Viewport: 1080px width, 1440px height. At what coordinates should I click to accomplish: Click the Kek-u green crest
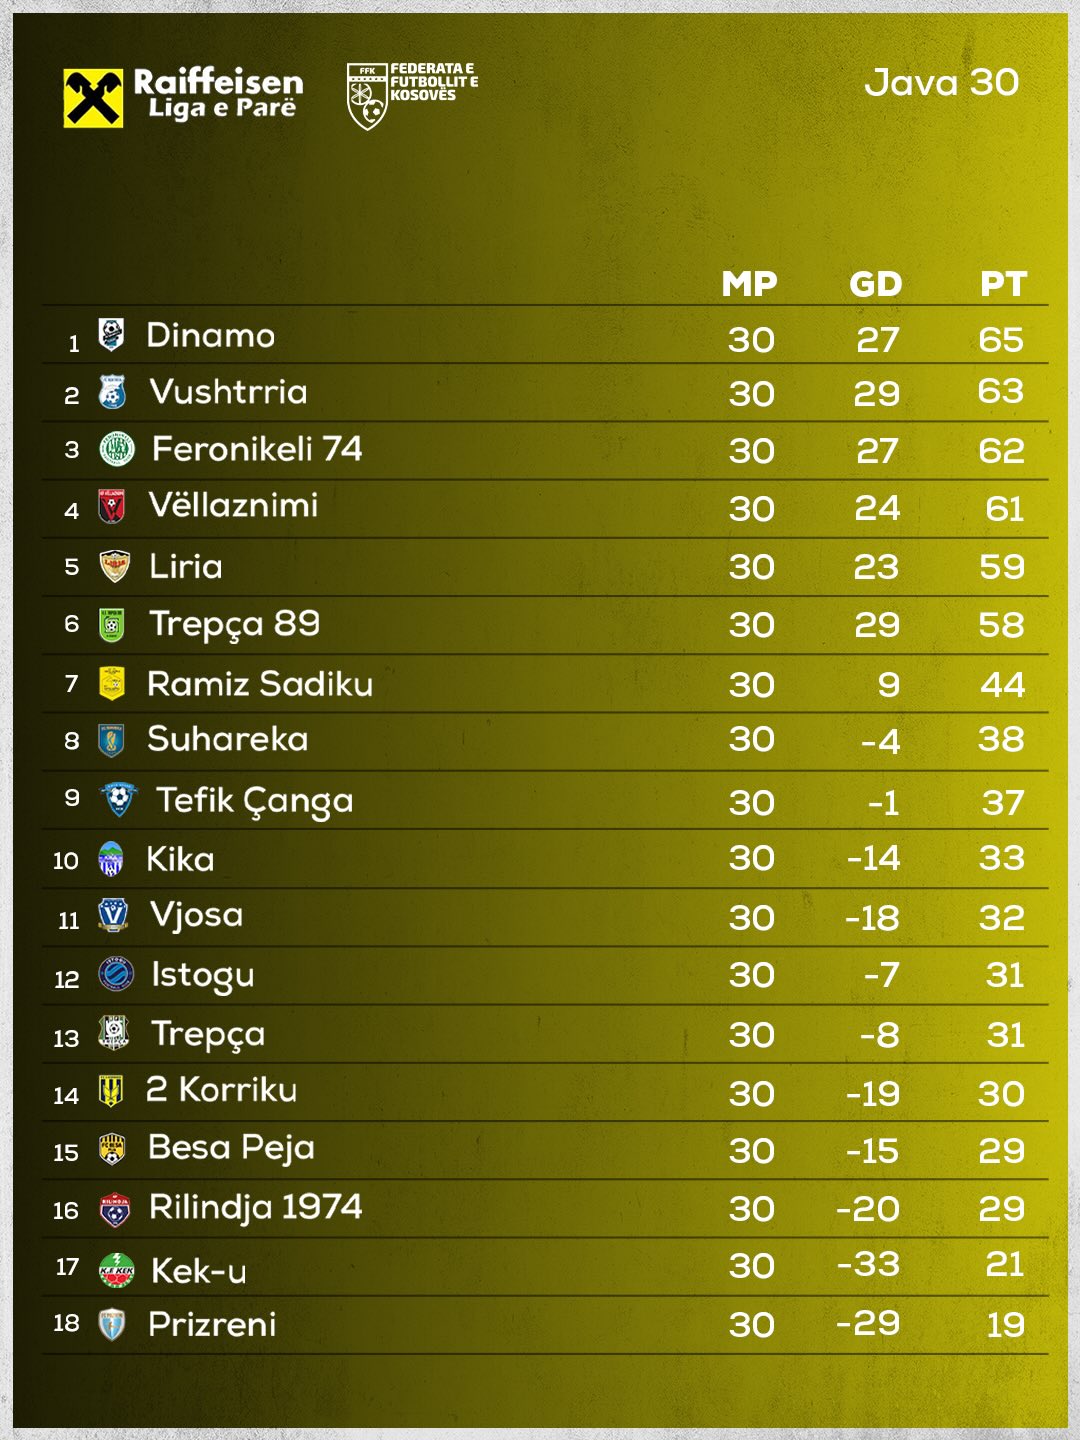pos(116,1270)
